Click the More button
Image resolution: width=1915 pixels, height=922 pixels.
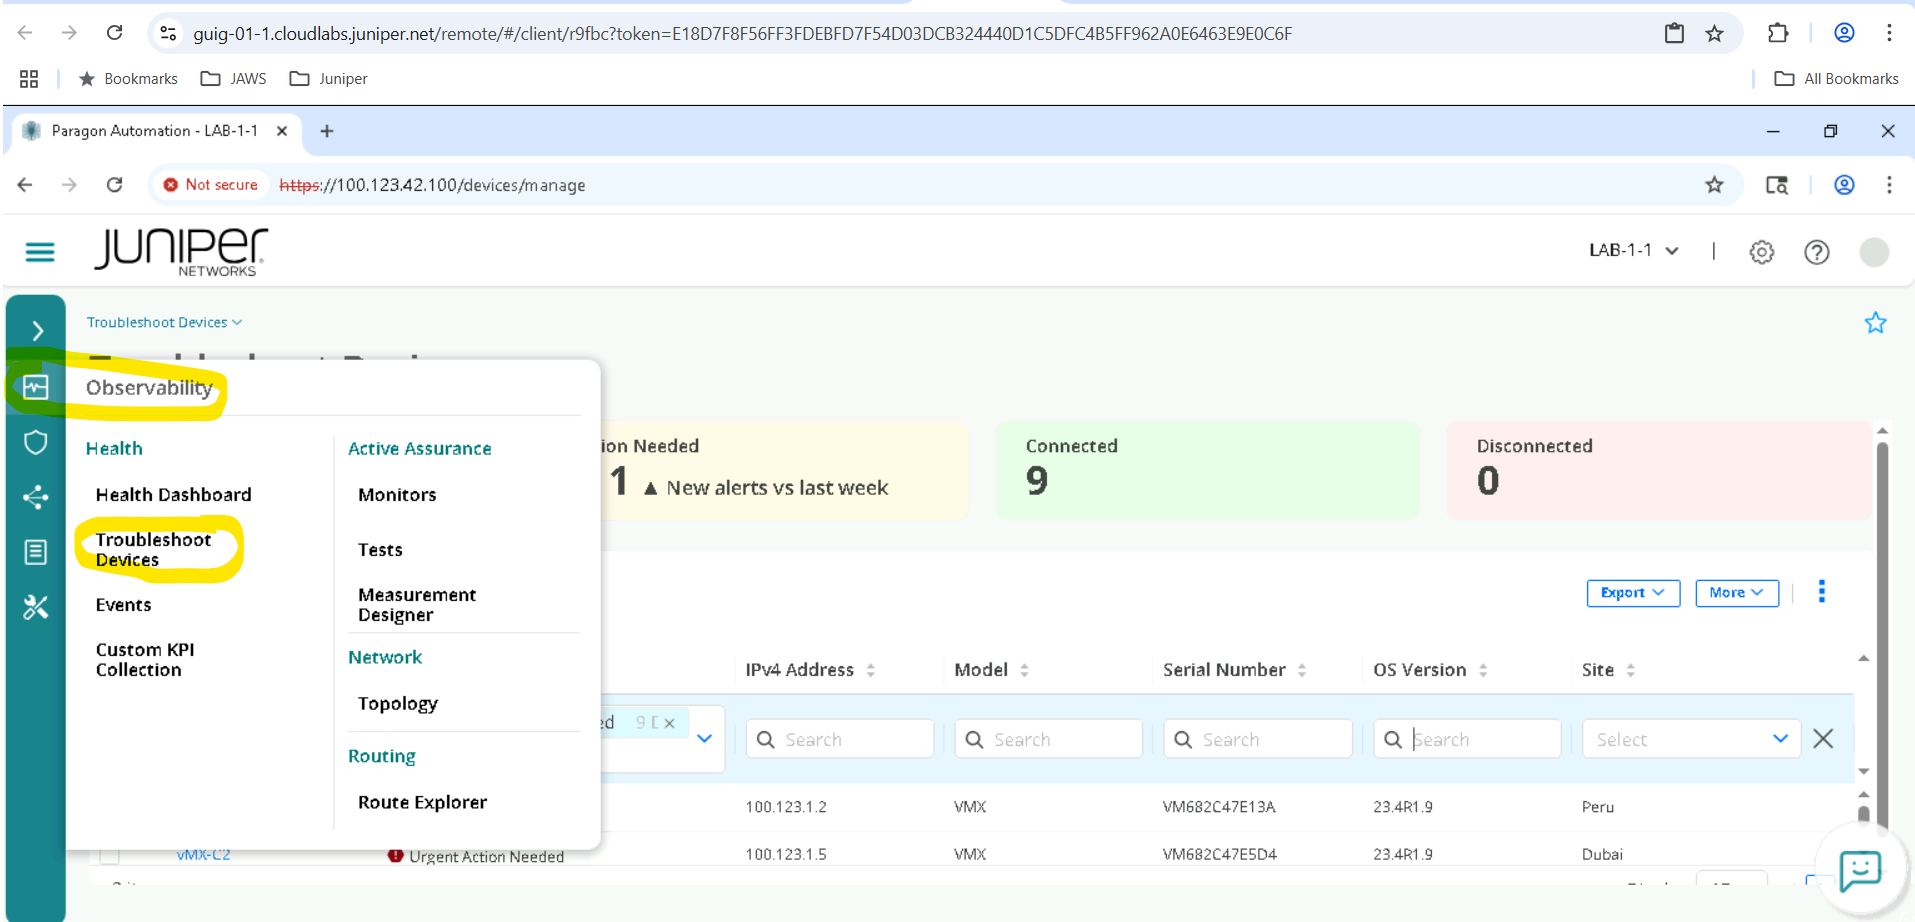click(1736, 593)
